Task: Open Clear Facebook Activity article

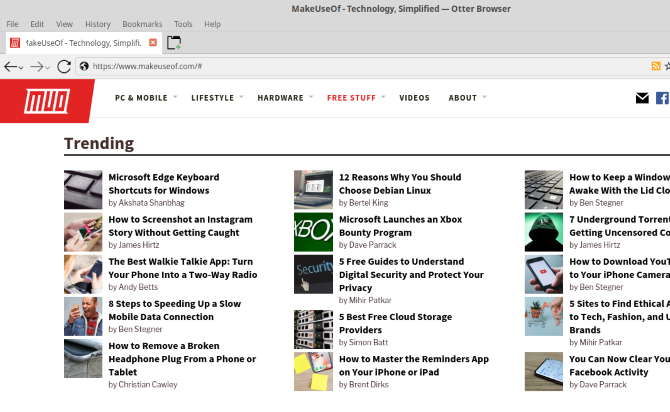Action: (620, 365)
